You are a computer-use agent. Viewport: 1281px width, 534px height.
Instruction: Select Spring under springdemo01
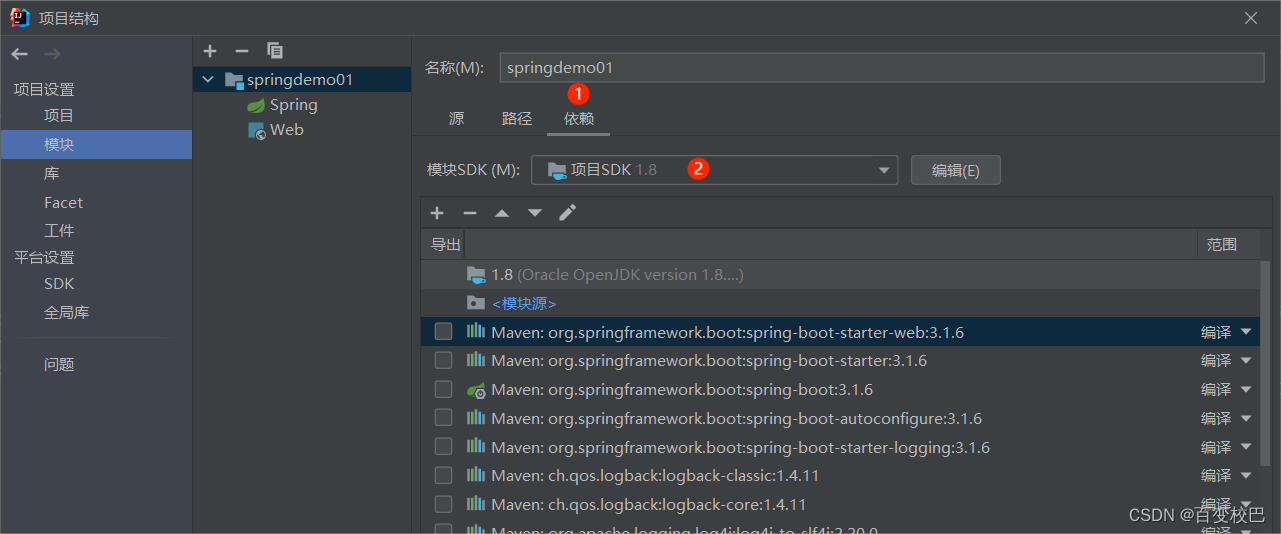click(293, 105)
